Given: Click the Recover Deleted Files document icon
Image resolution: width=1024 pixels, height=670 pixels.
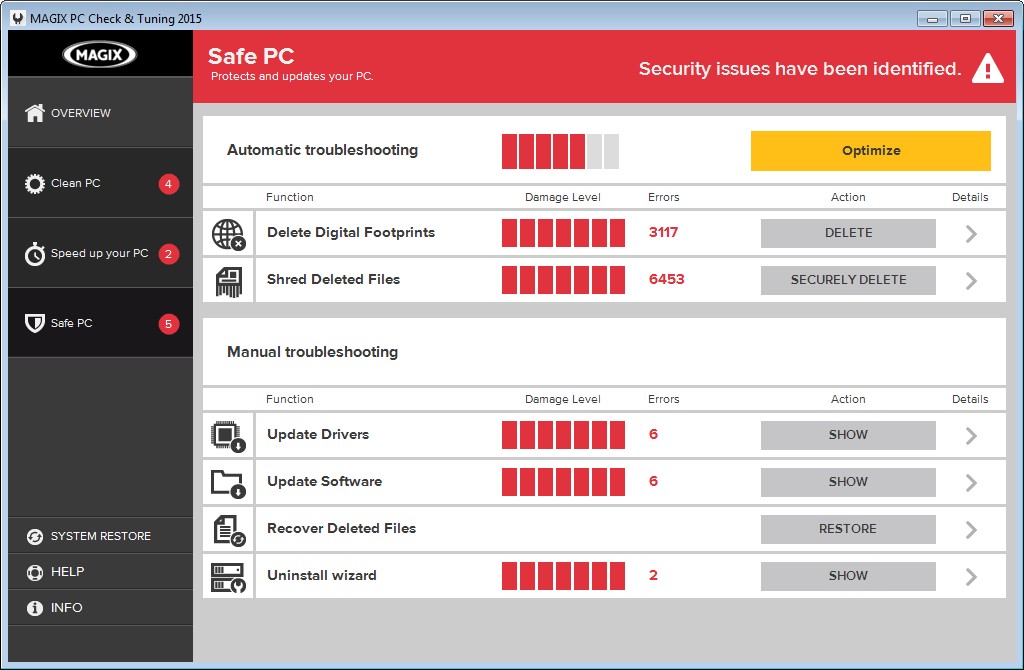Looking at the screenshot, I should coord(228,530).
